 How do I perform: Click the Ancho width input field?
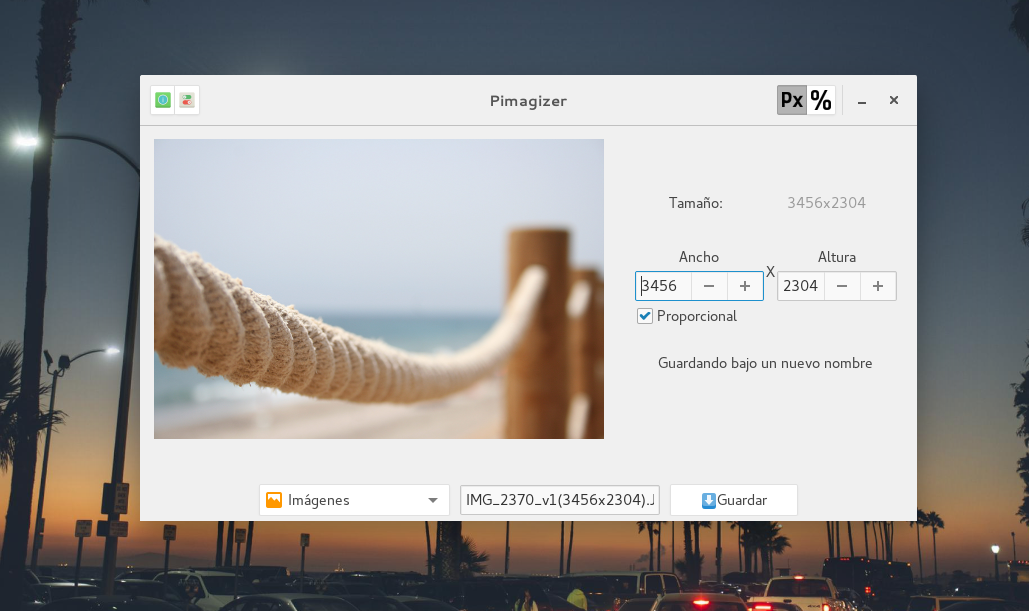click(664, 286)
